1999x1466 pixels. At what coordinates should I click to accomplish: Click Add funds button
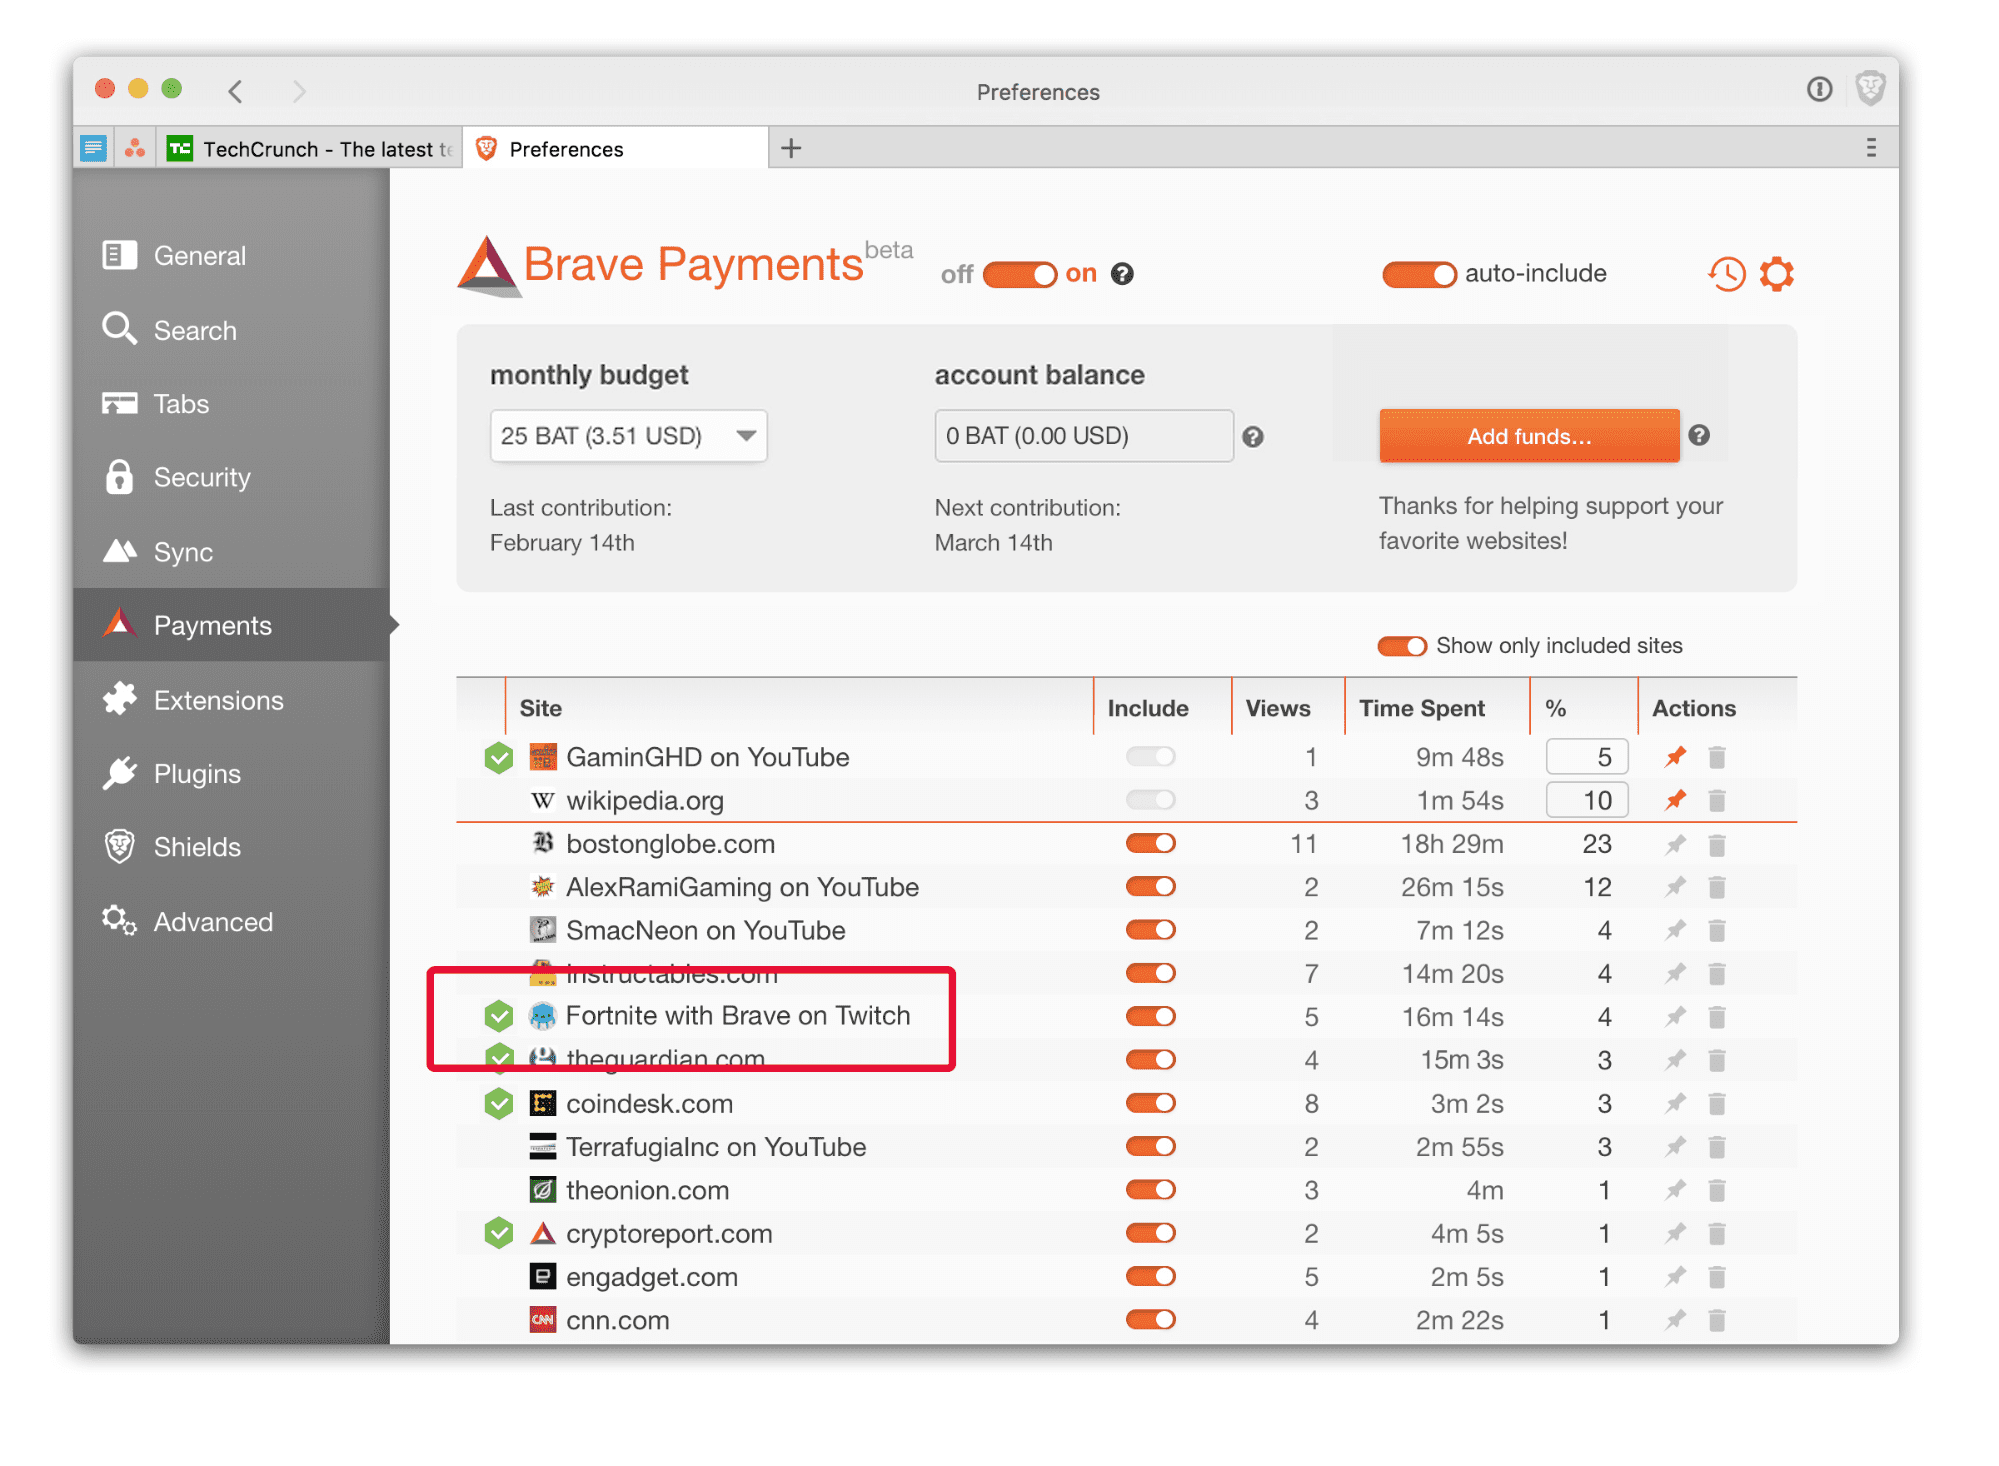[x=1529, y=436]
